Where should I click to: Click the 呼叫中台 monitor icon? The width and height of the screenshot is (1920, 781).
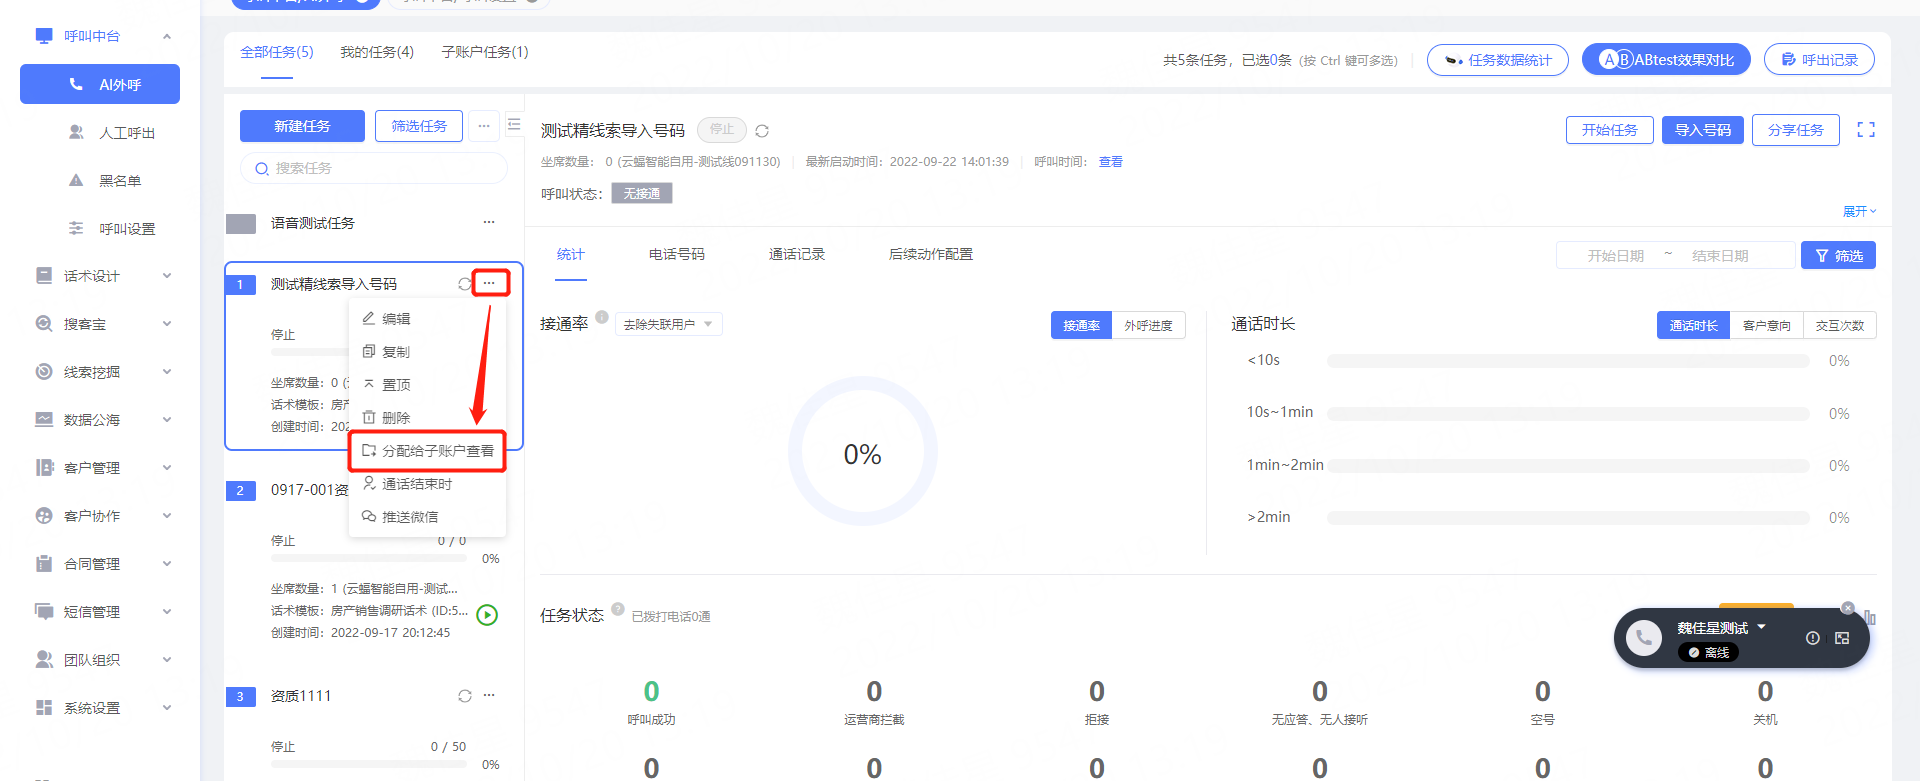44,36
